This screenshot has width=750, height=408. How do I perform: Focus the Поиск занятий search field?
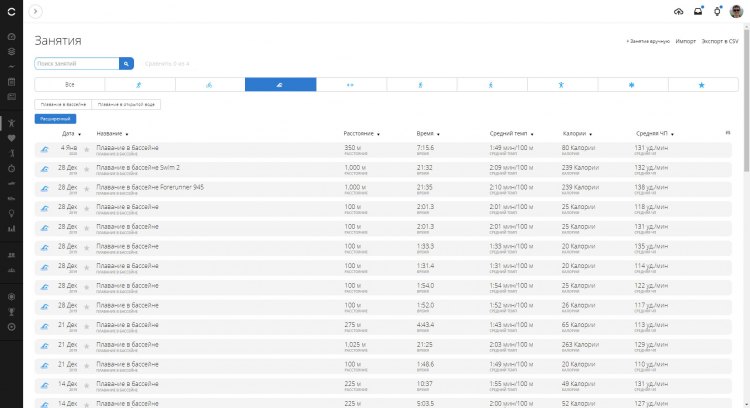coord(77,64)
